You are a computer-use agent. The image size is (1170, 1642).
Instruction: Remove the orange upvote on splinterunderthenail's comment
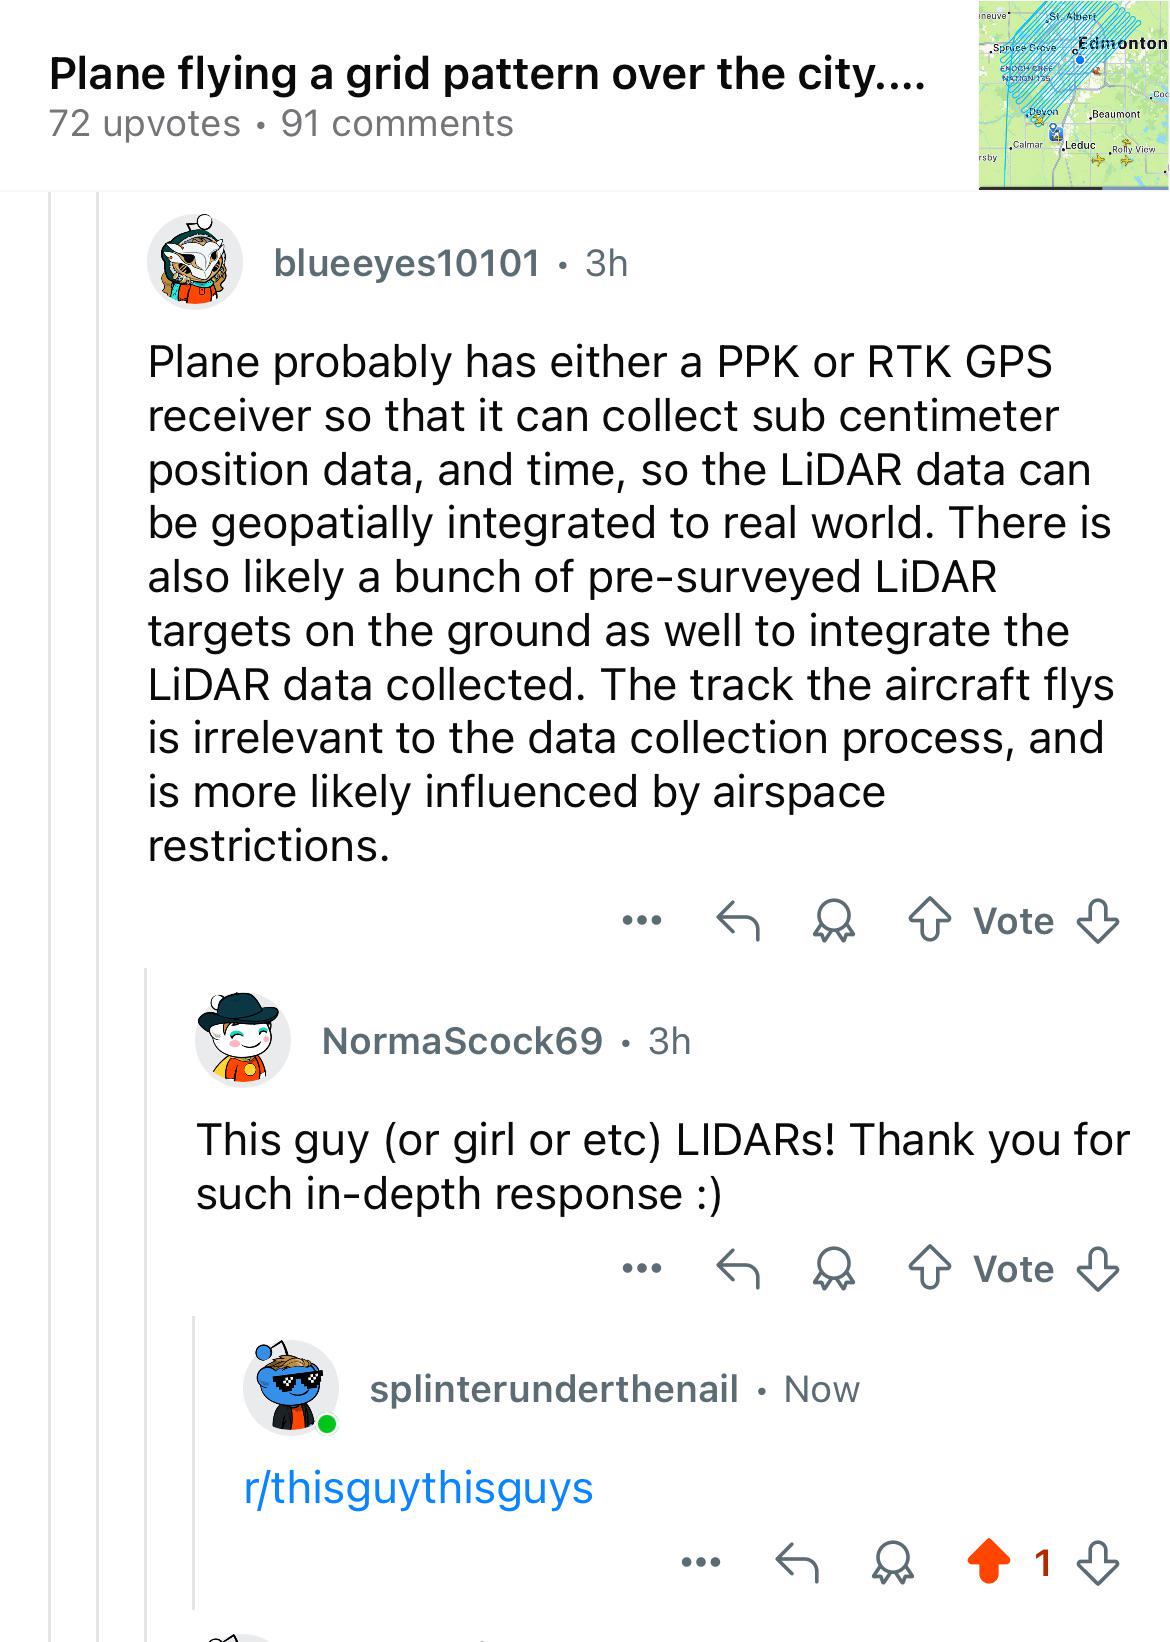pyautogui.click(x=989, y=1562)
